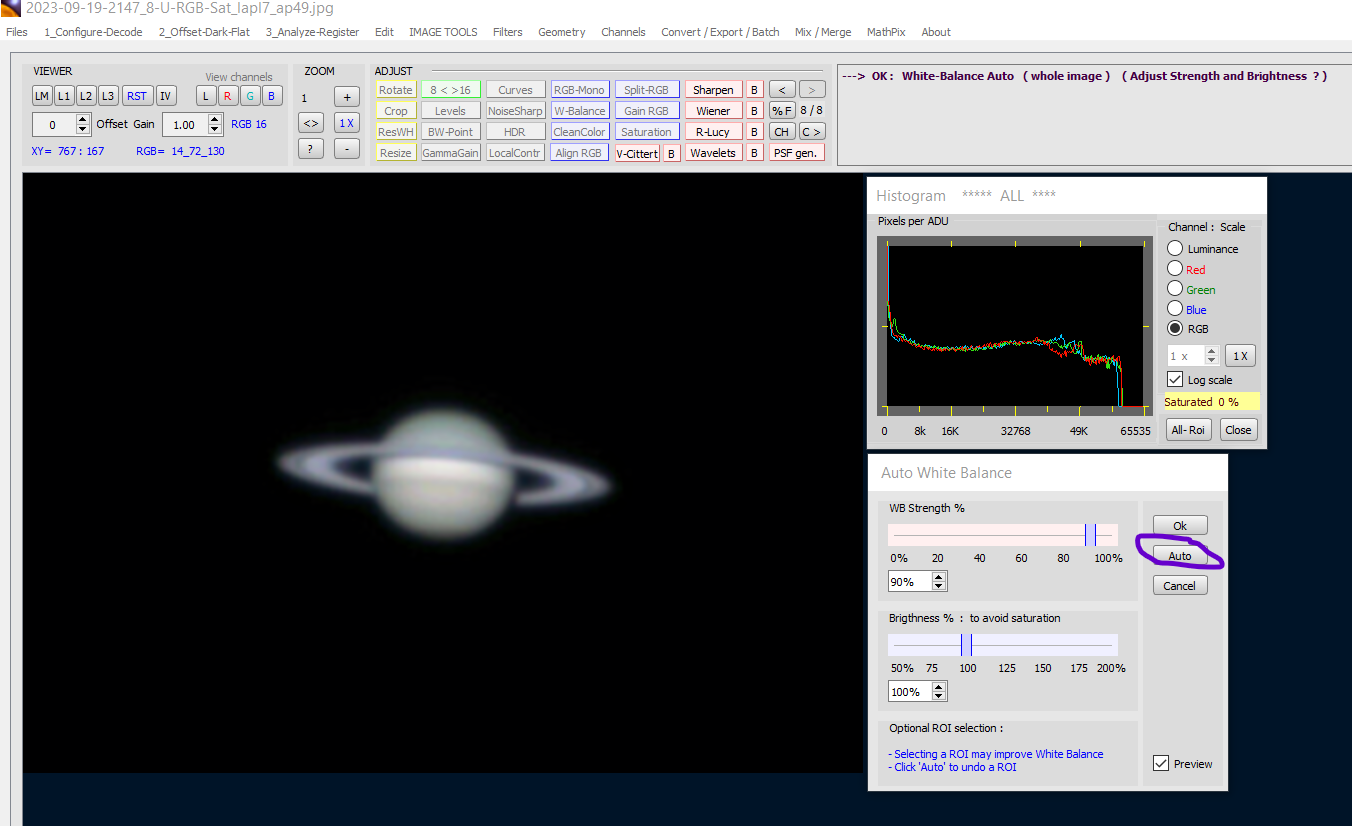Click the LM viewer button
Viewport: 1352px width, 826px height.
tap(41, 96)
